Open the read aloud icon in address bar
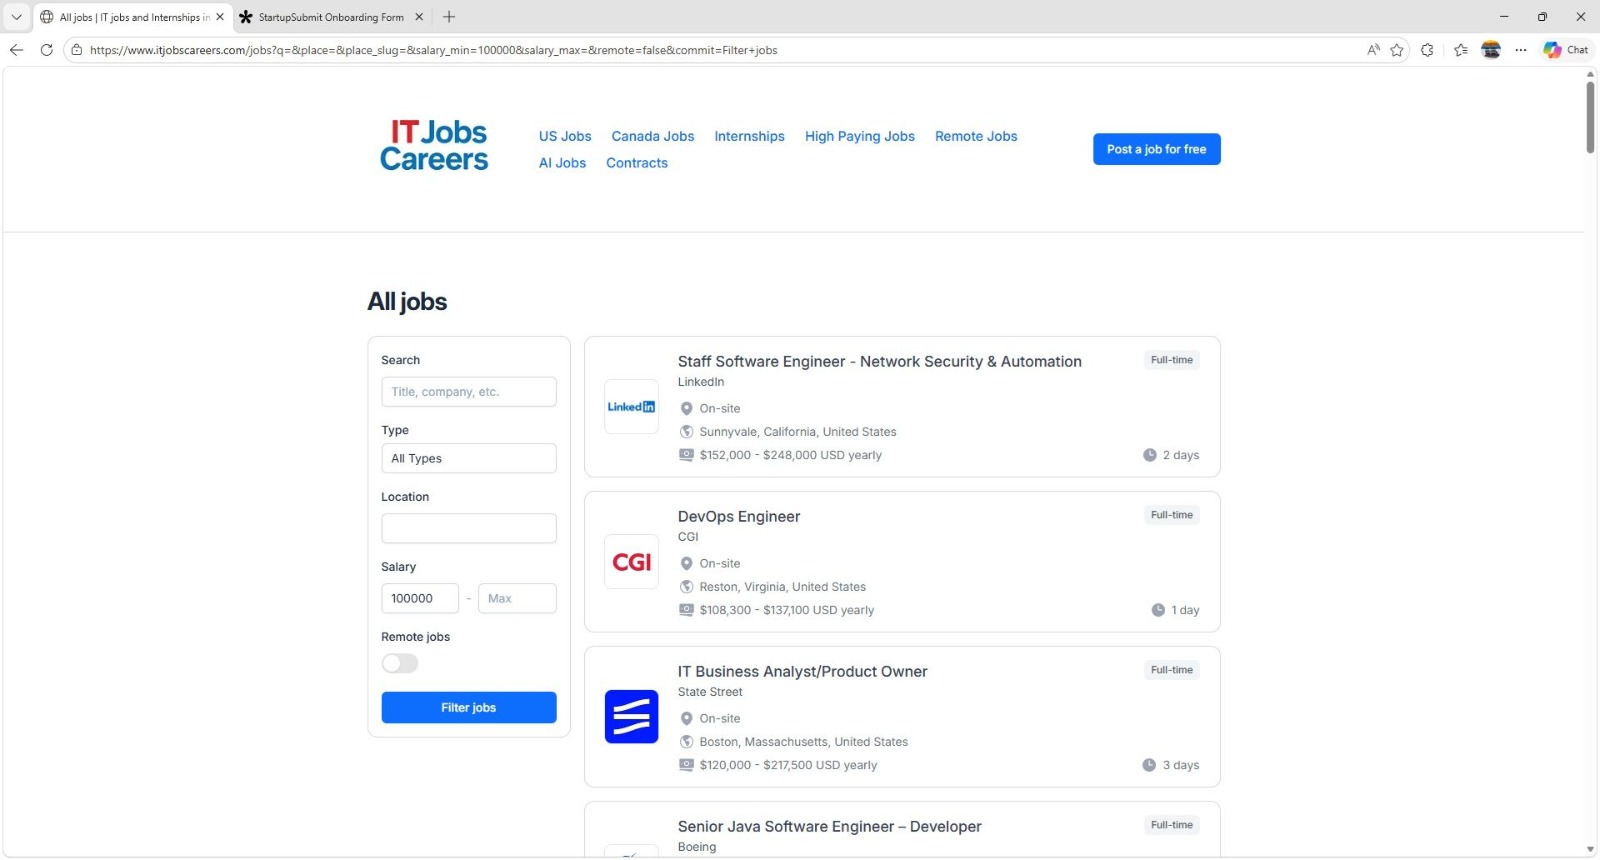Image resolution: width=1600 pixels, height=860 pixels. pyautogui.click(x=1373, y=50)
